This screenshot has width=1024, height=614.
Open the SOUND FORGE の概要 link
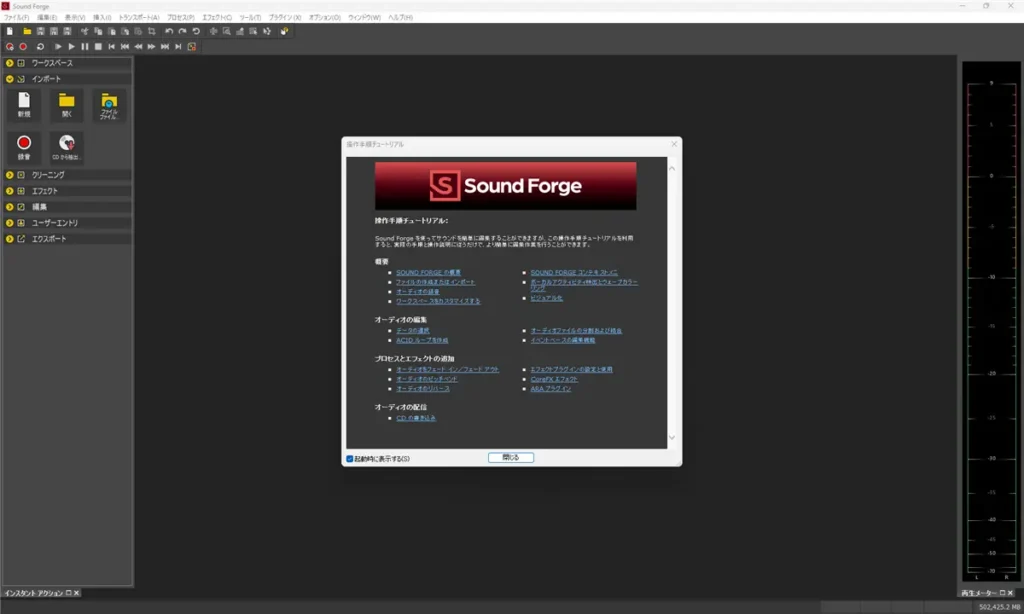pos(428,272)
